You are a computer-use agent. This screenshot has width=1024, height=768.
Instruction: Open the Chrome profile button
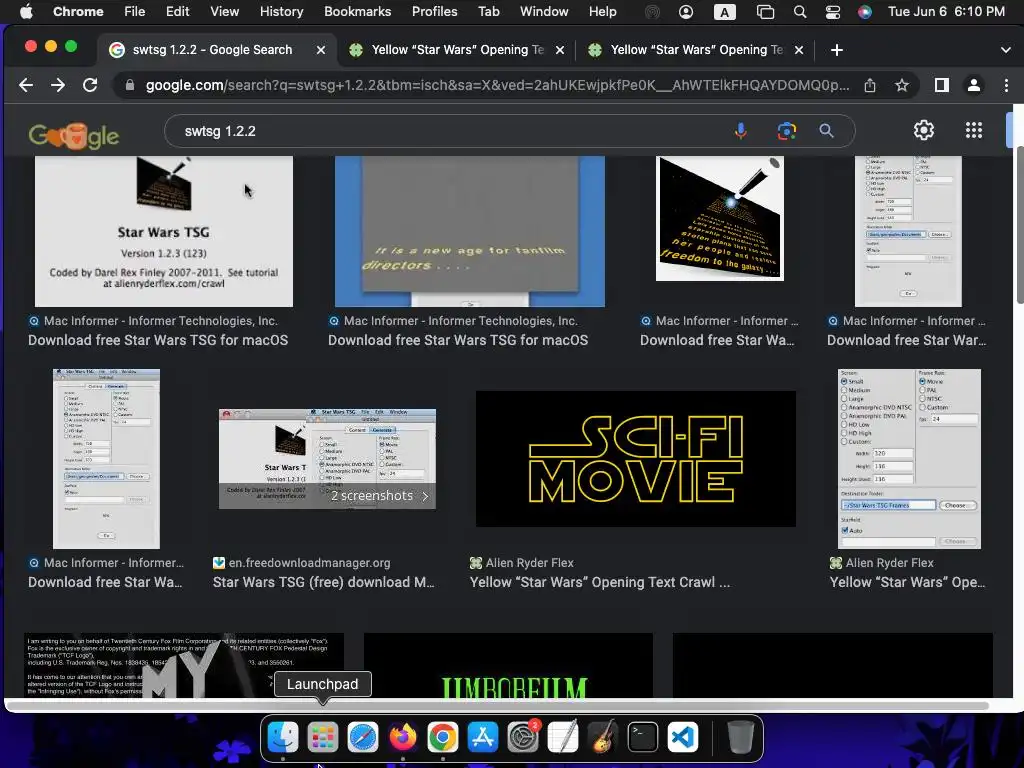(973, 85)
